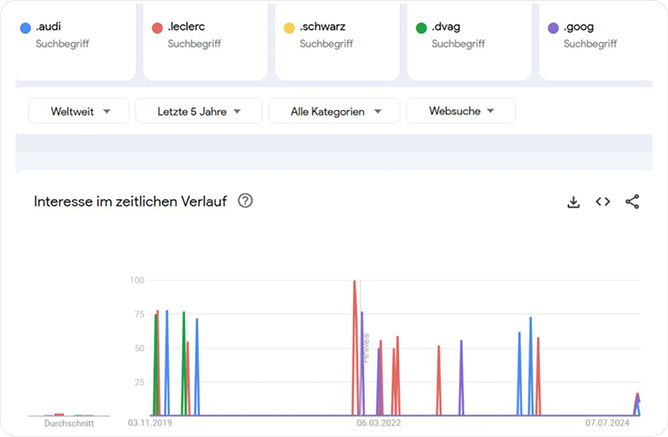Edit the .goog search term
Screen dimensions: 668x437
click(579, 27)
